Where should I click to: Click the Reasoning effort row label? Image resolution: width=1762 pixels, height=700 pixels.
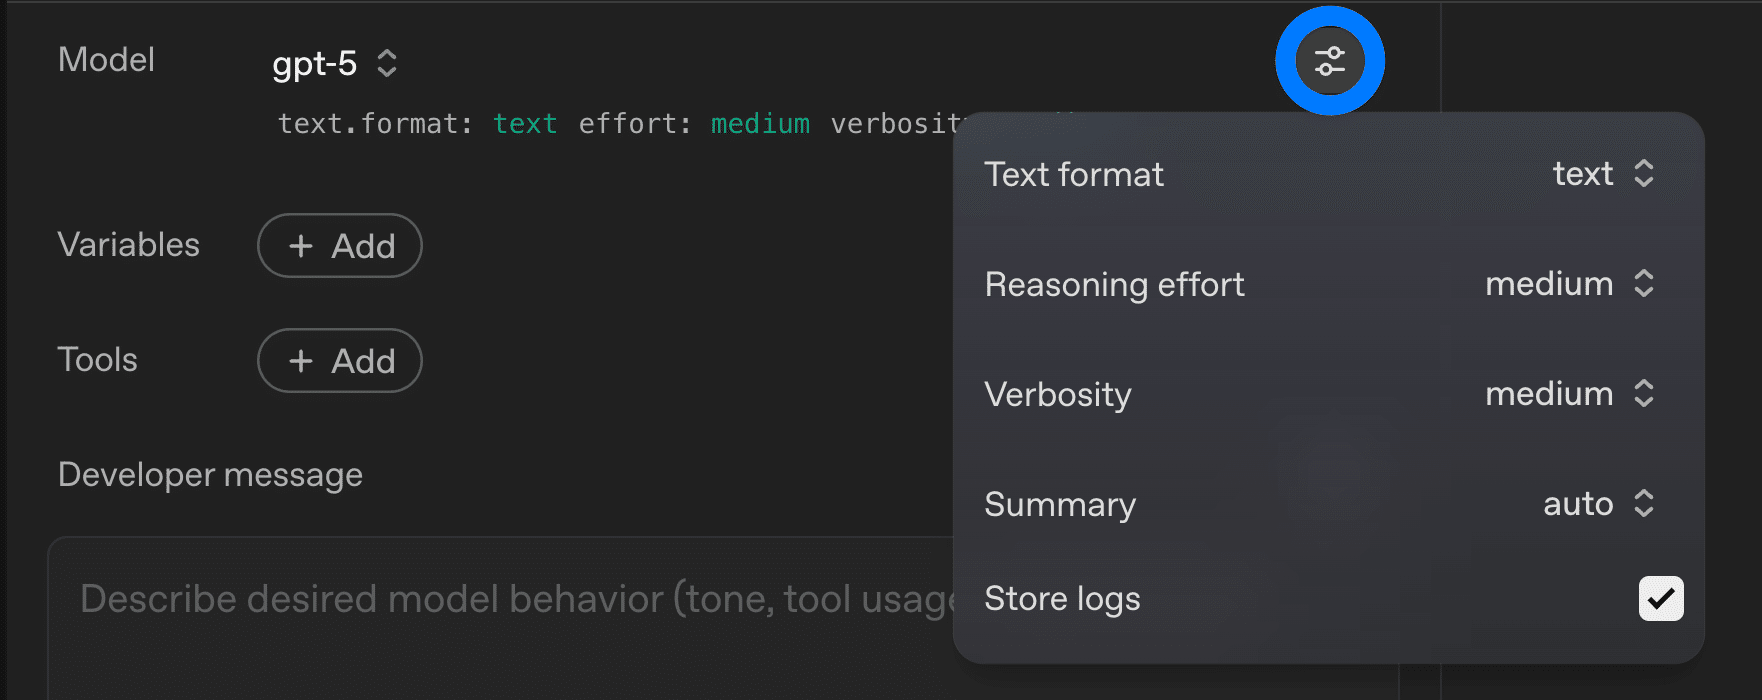(1114, 285)
